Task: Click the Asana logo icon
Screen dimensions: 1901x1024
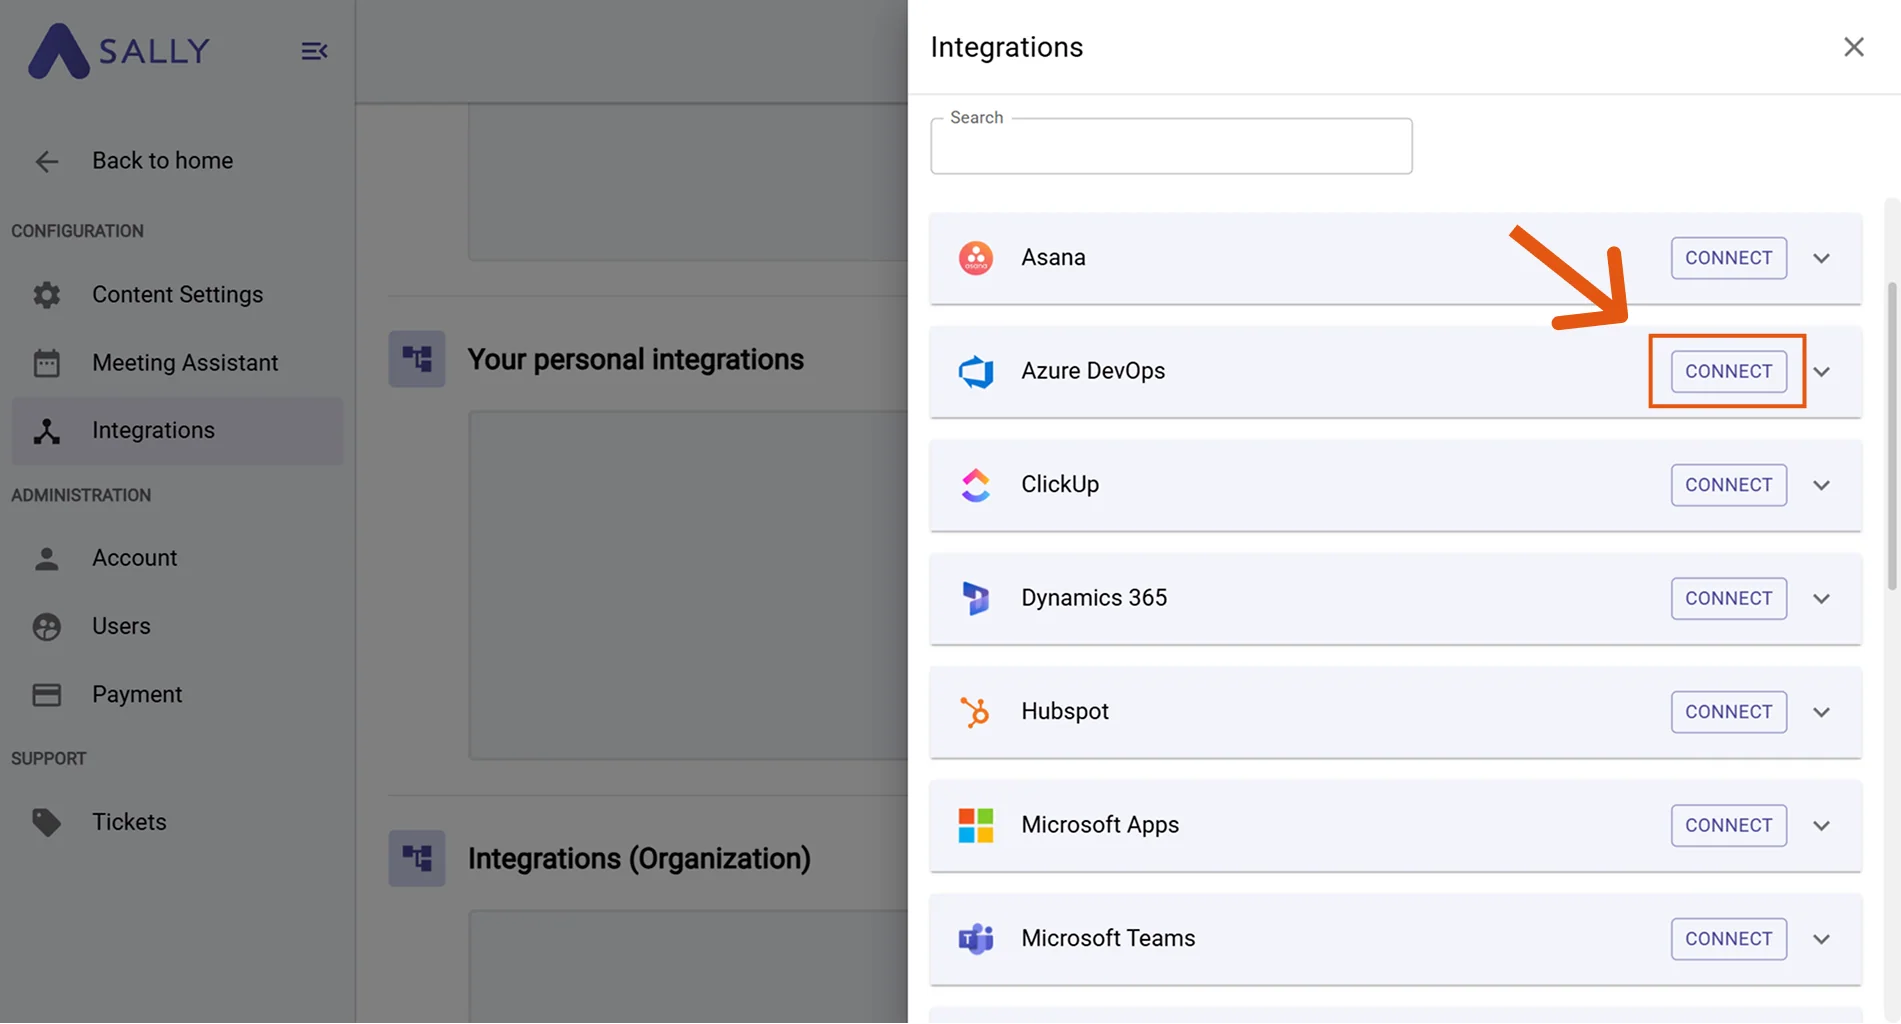Action: pyautogui.click(x=976, y=258)
